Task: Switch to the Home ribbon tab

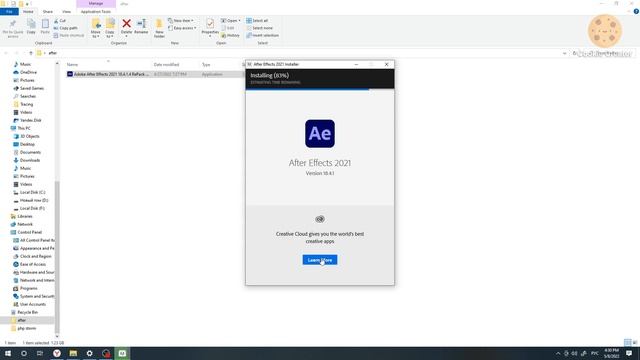Action: click(x=28, y=12)
